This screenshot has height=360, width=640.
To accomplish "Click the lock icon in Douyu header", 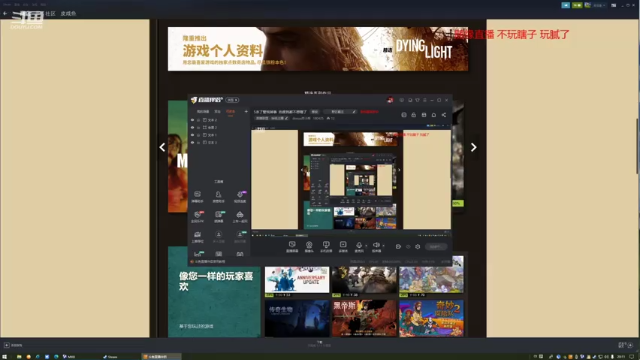I will (x=413, y=115).
